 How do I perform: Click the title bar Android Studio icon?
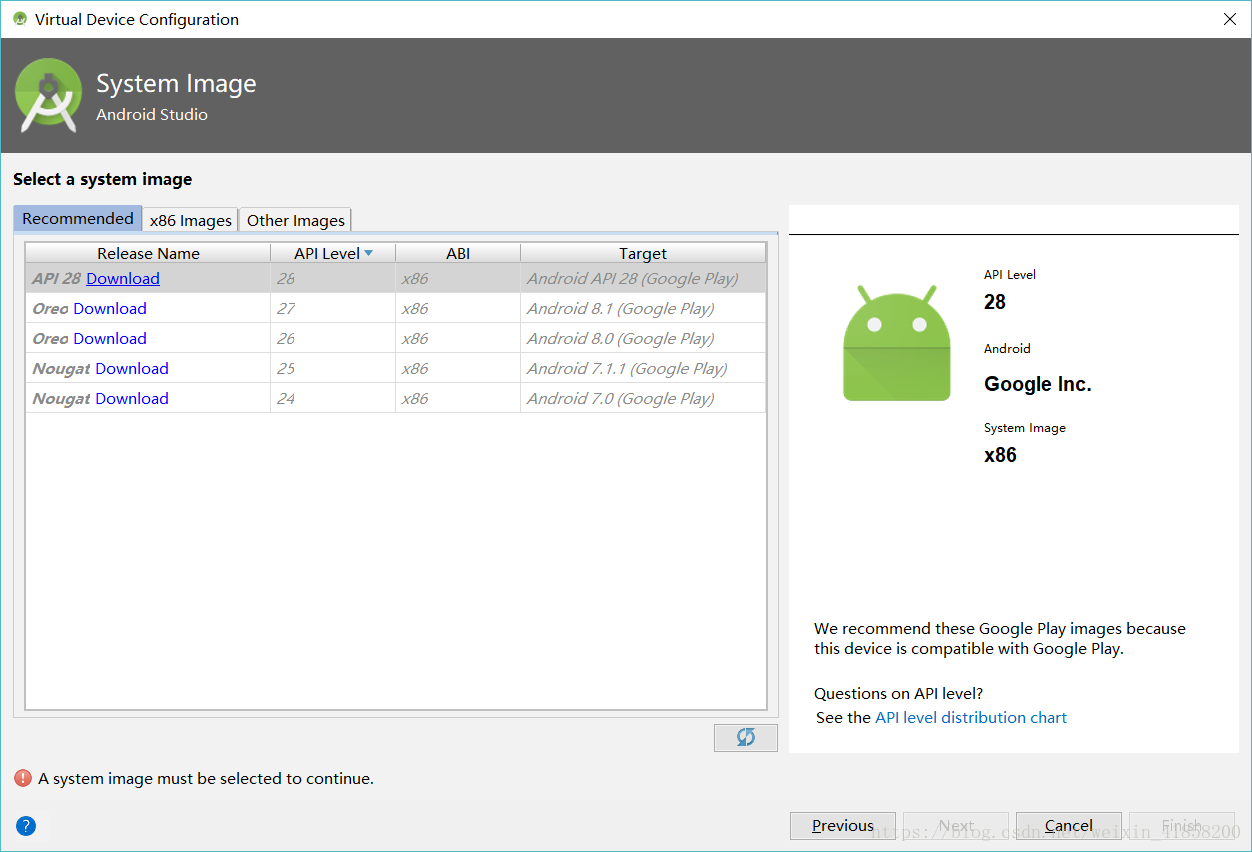click(x=19, y=19)
